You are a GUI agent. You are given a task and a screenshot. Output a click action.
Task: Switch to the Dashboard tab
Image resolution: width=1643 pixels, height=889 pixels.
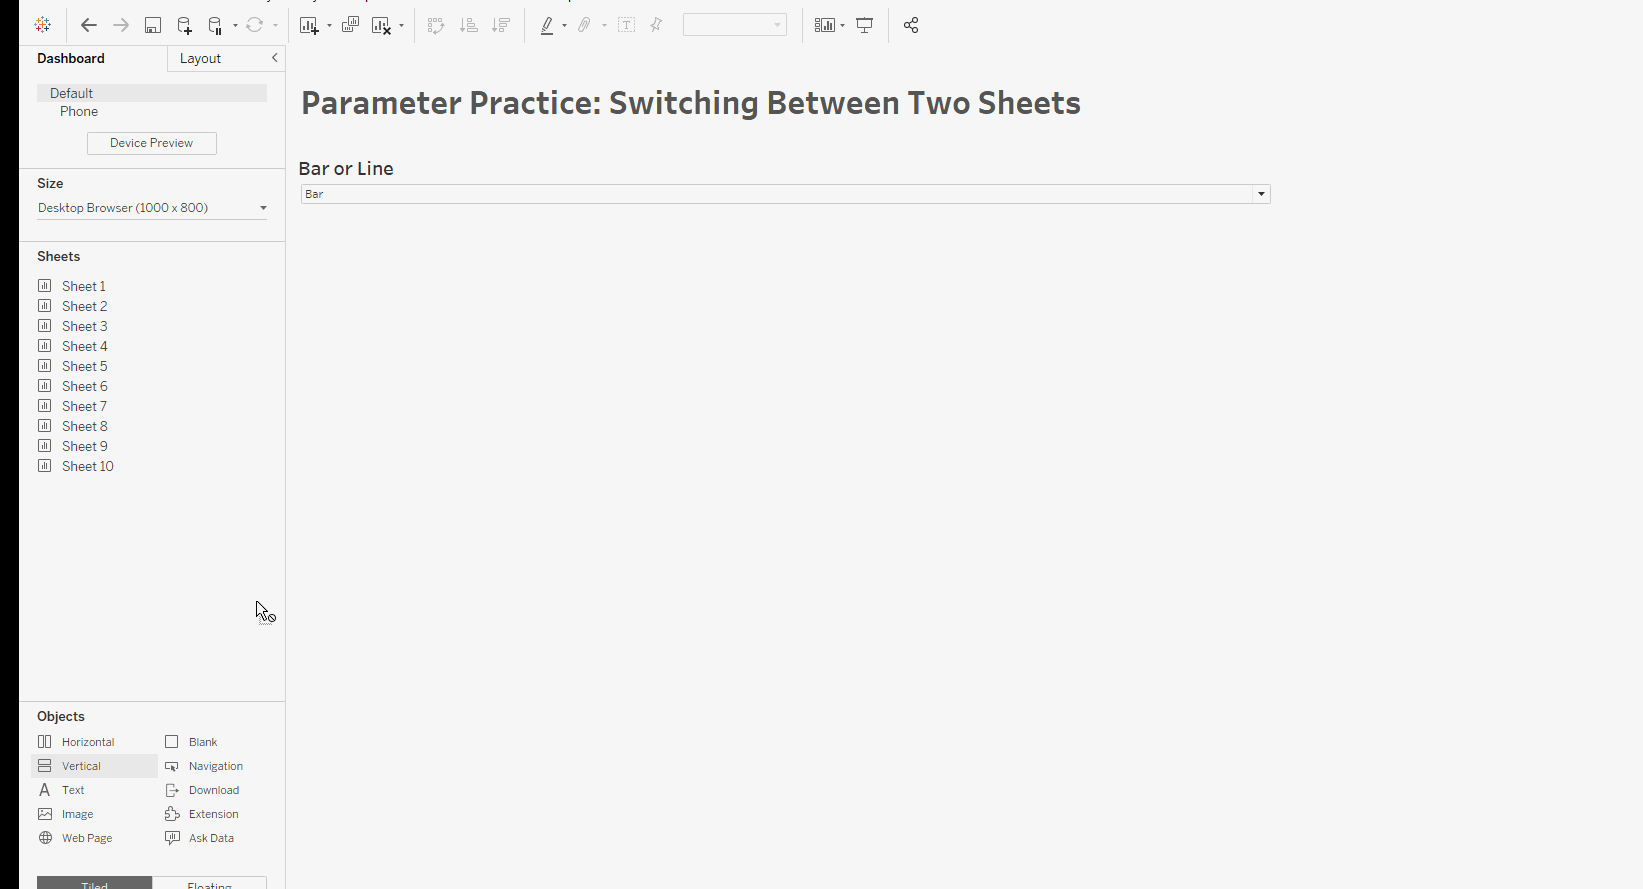pyautogui.click(x=71, y=59)
